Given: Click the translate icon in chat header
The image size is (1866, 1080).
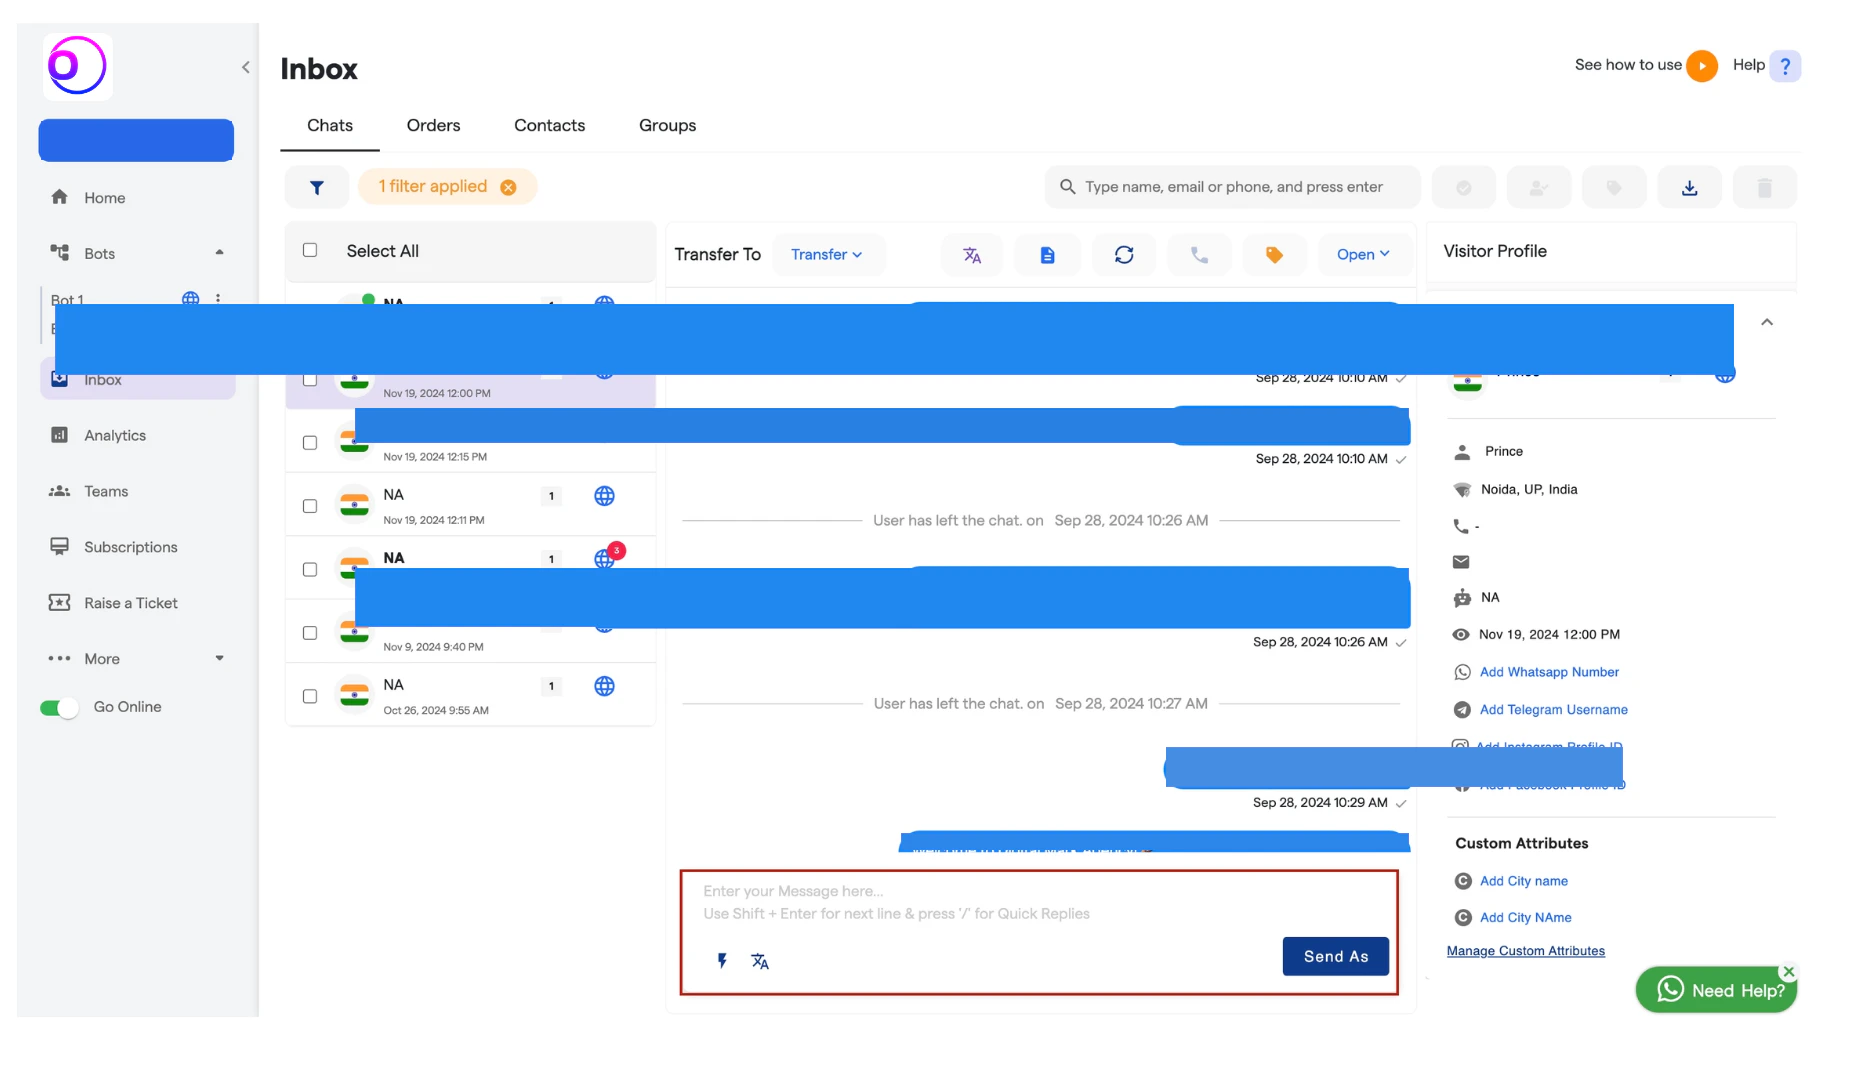Looking at the screenshot, I should pos(972,255).
